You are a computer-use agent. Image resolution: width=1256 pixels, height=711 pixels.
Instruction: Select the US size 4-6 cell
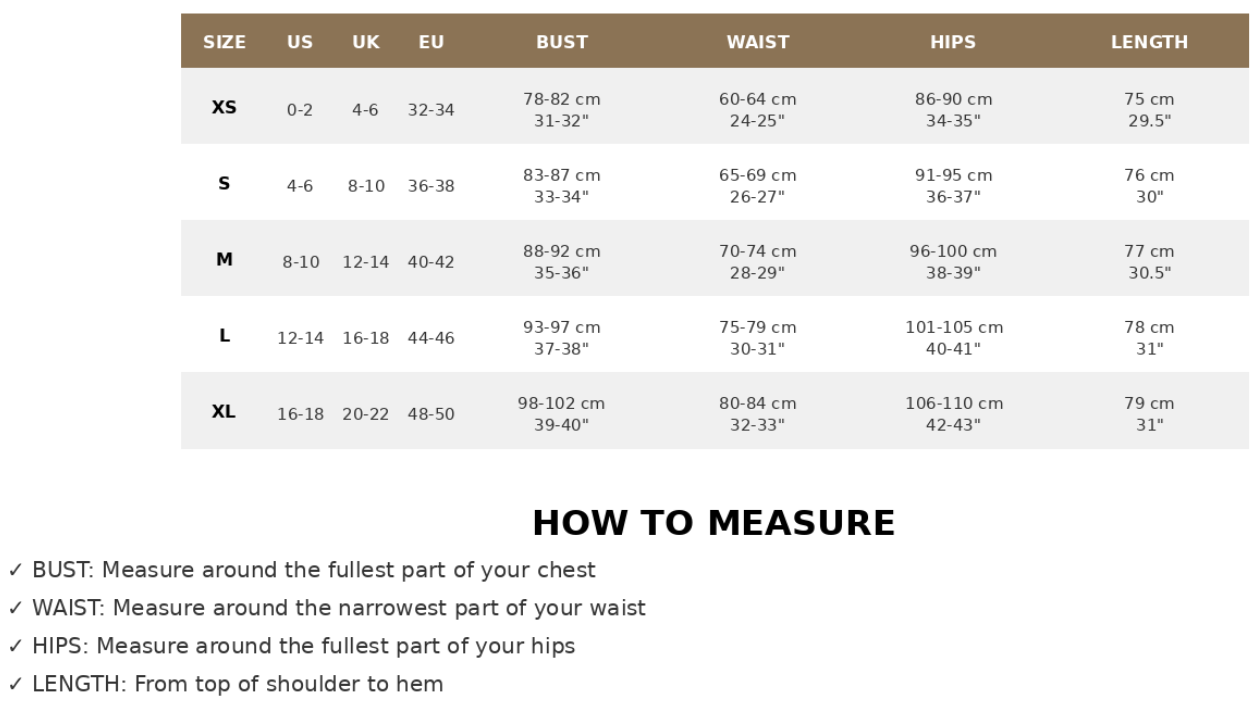[300, 186]
